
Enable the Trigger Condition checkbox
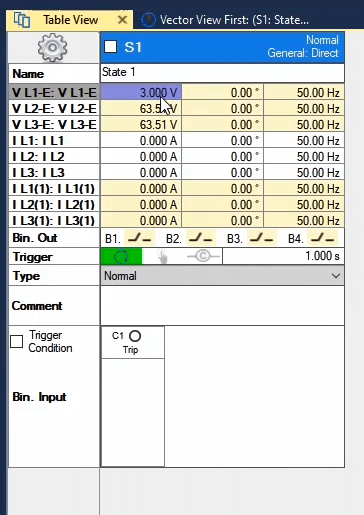(x=17, y=342)
